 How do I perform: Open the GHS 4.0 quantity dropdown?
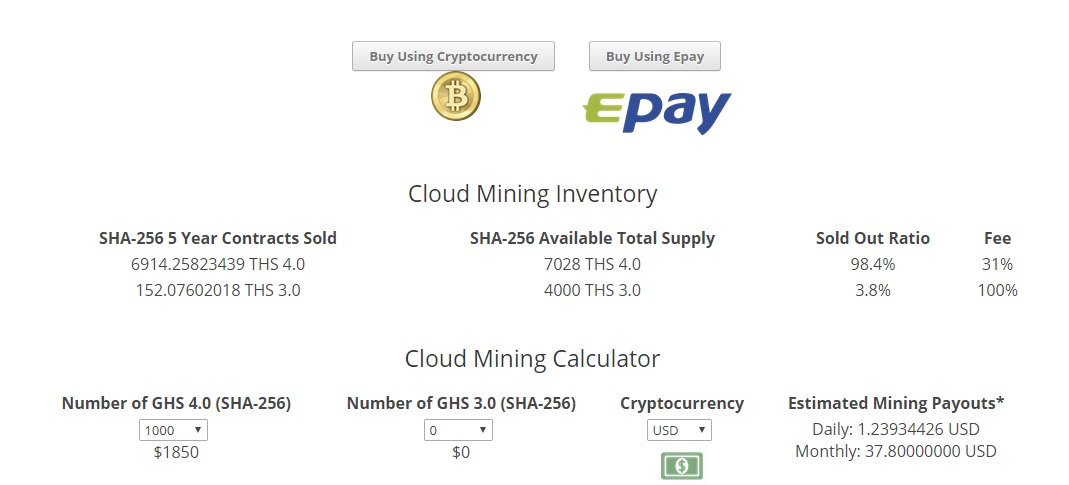click(x=173, y=430)
